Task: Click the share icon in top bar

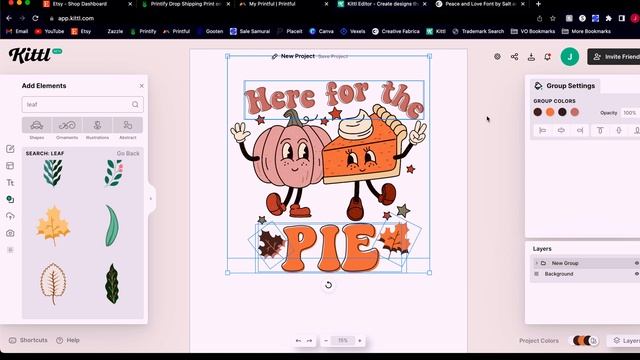Action: click(514, 57)
